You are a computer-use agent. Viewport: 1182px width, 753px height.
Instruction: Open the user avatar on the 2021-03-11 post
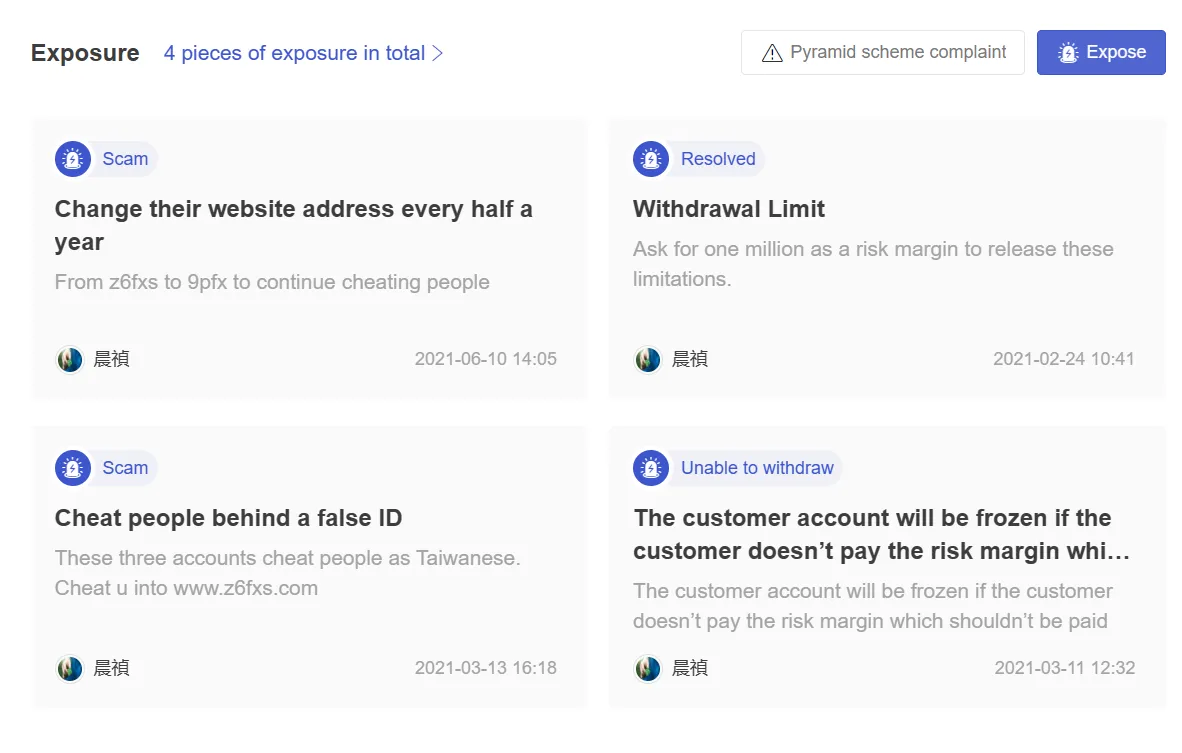[x=648, y=669]
